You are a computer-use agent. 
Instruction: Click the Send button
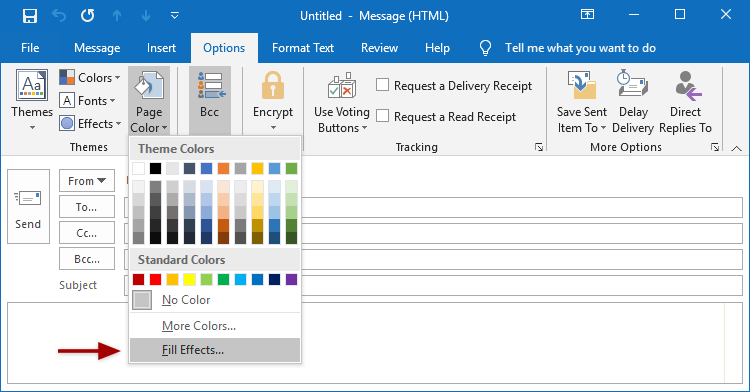click(28, 207)
